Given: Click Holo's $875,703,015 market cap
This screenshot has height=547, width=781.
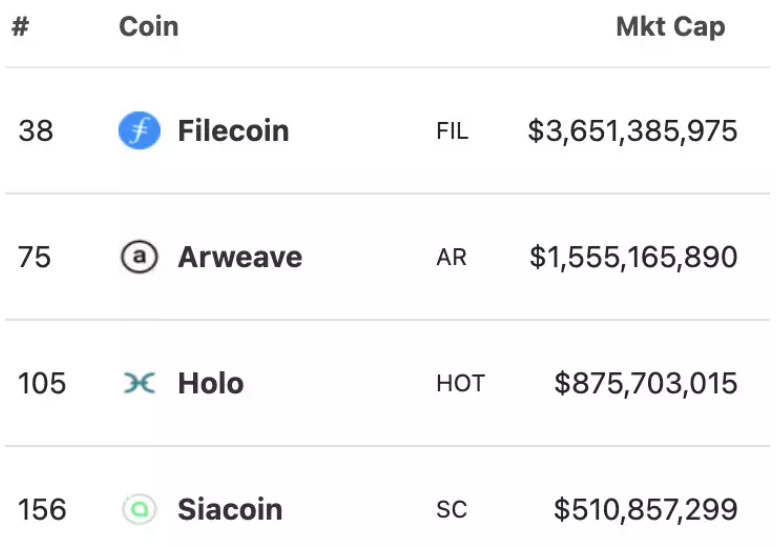Looking at the screenshot, I should (646, 384).
